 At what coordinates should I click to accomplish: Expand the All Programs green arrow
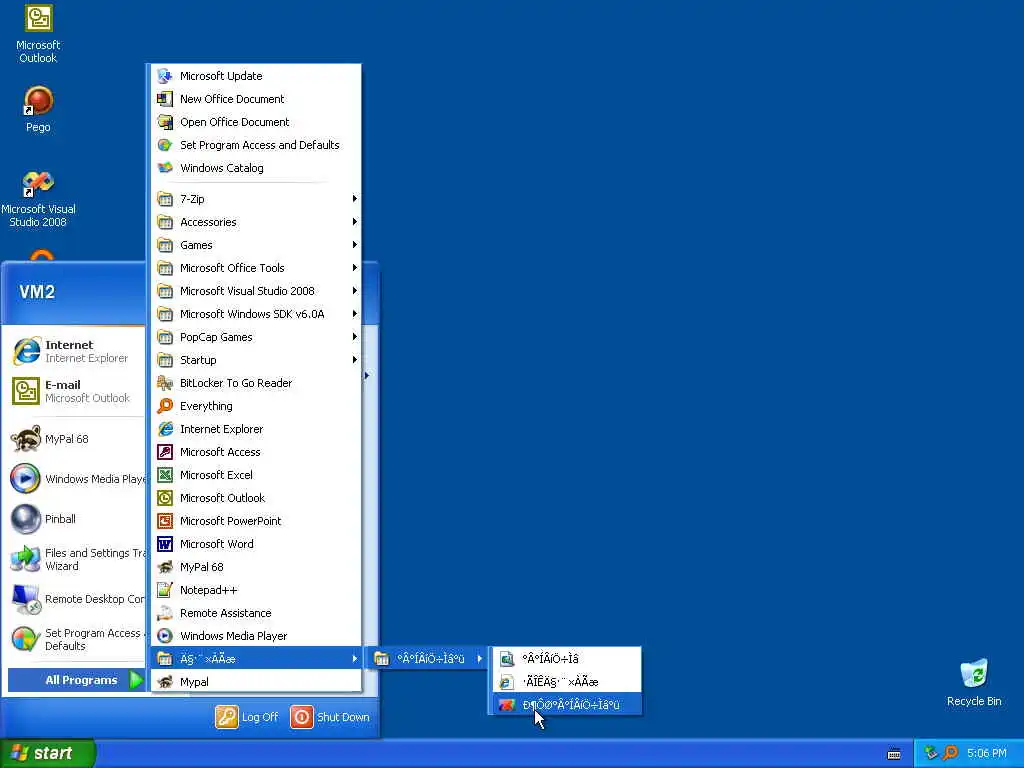136,680
